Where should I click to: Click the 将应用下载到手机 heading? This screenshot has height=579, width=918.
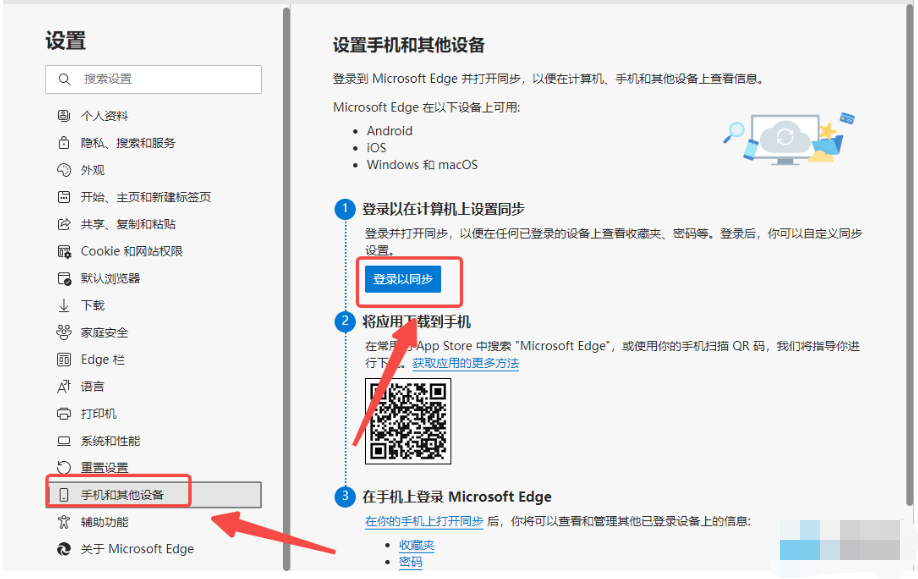(x=416, y=322)
